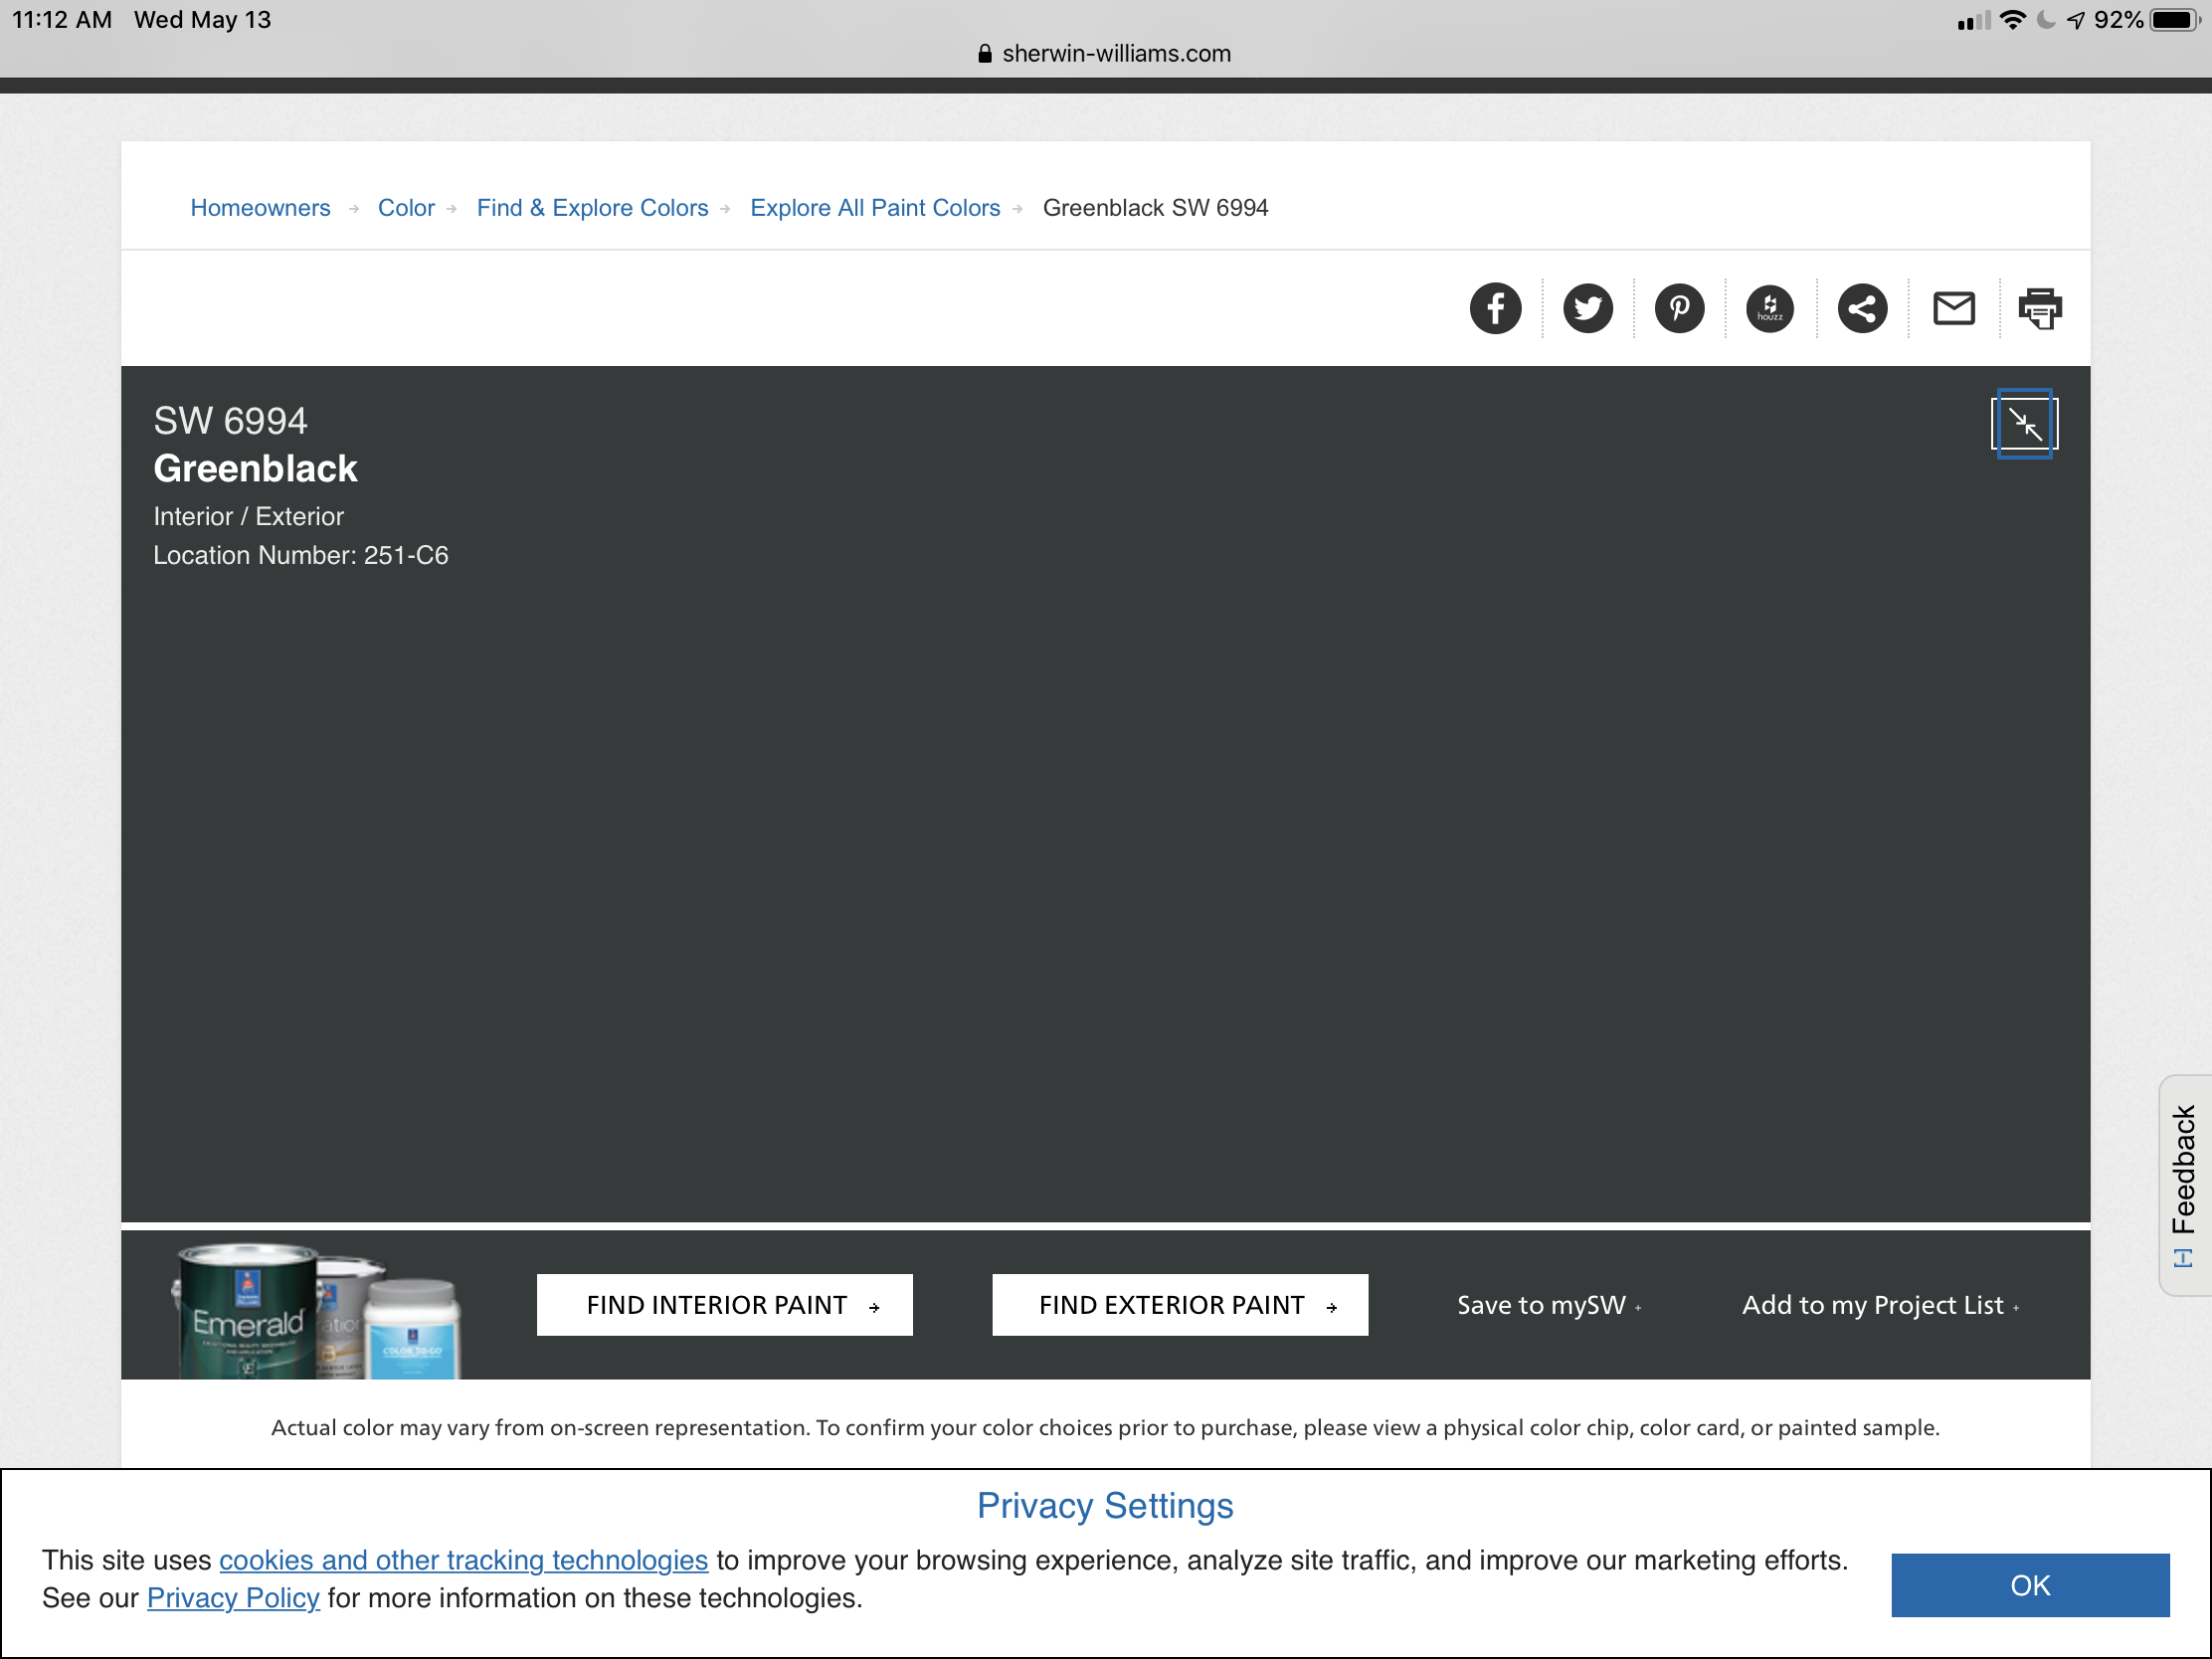This screenshot has height=1659, width=2212.
Task: Accept privacy settings with OK
Action: tap(2030, 1585)
